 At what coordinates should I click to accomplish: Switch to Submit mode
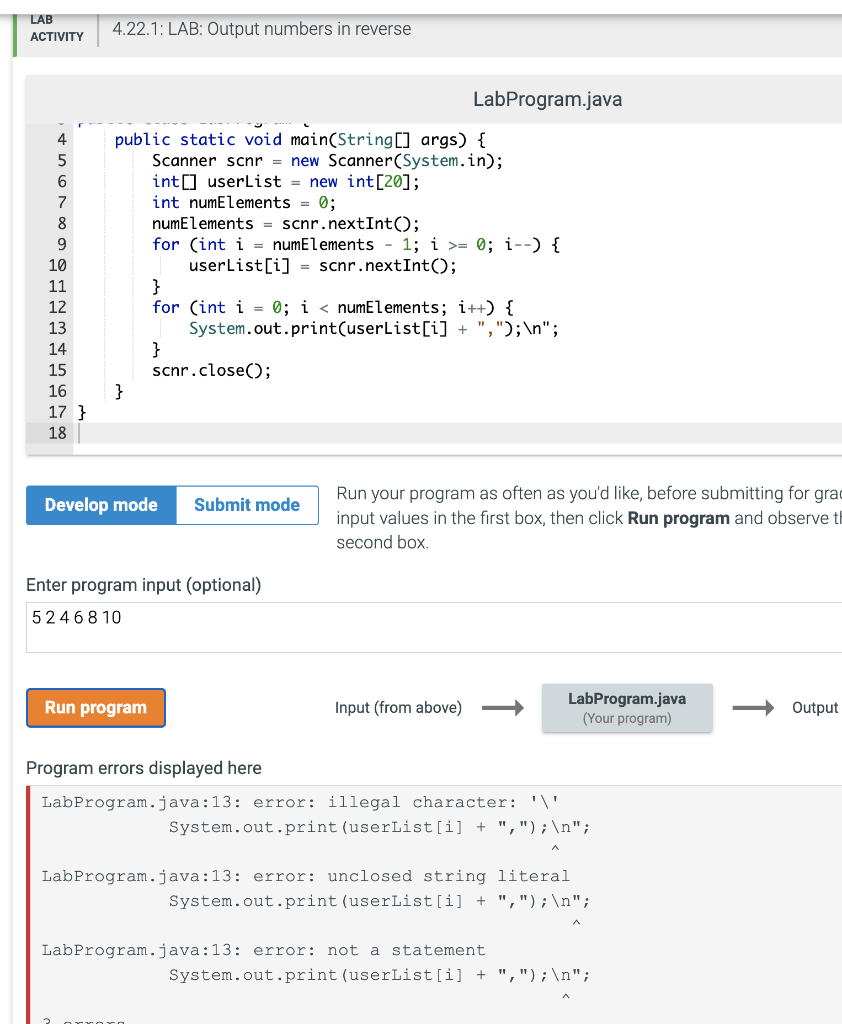[246, 505]
